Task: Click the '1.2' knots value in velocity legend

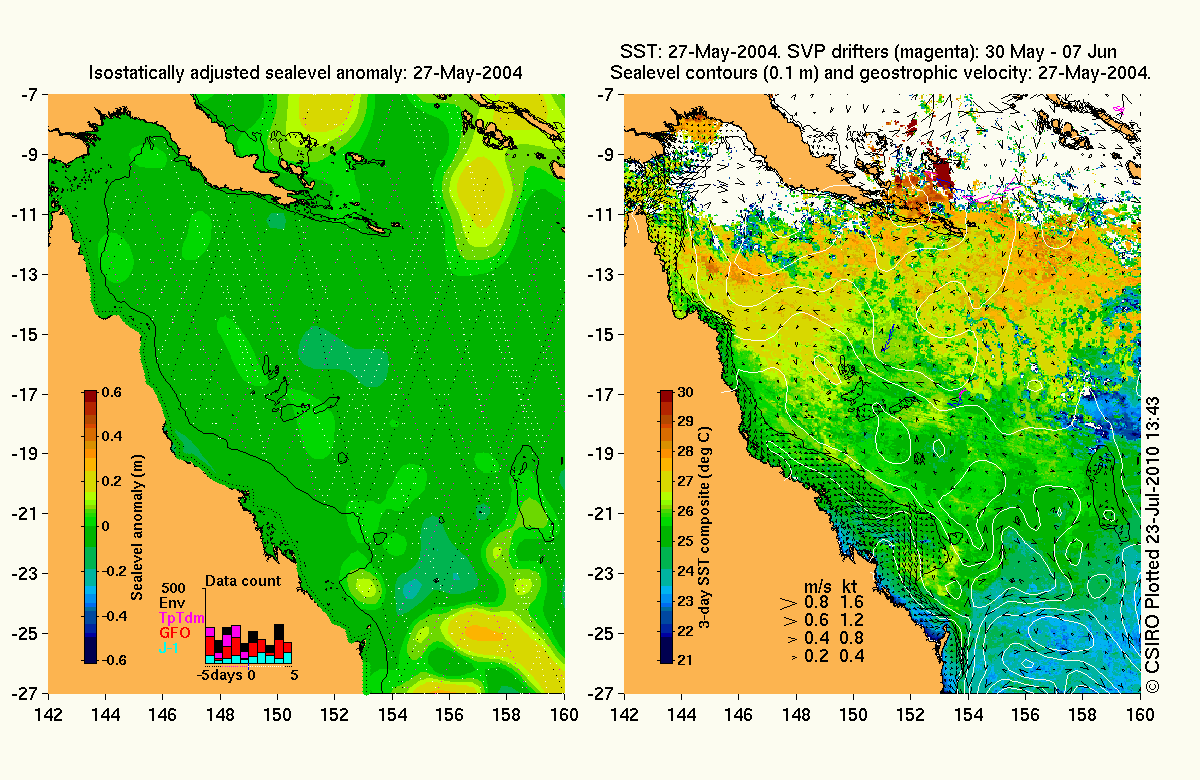Action: 852,620
